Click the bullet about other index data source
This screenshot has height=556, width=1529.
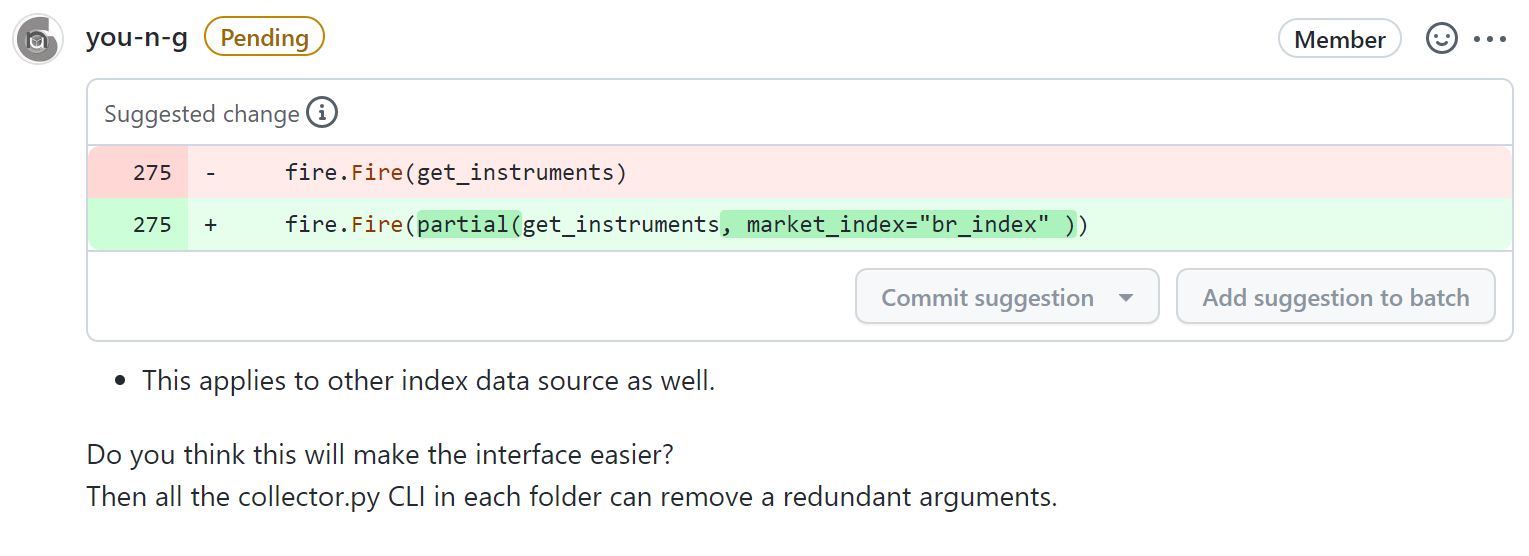(428, 381)
